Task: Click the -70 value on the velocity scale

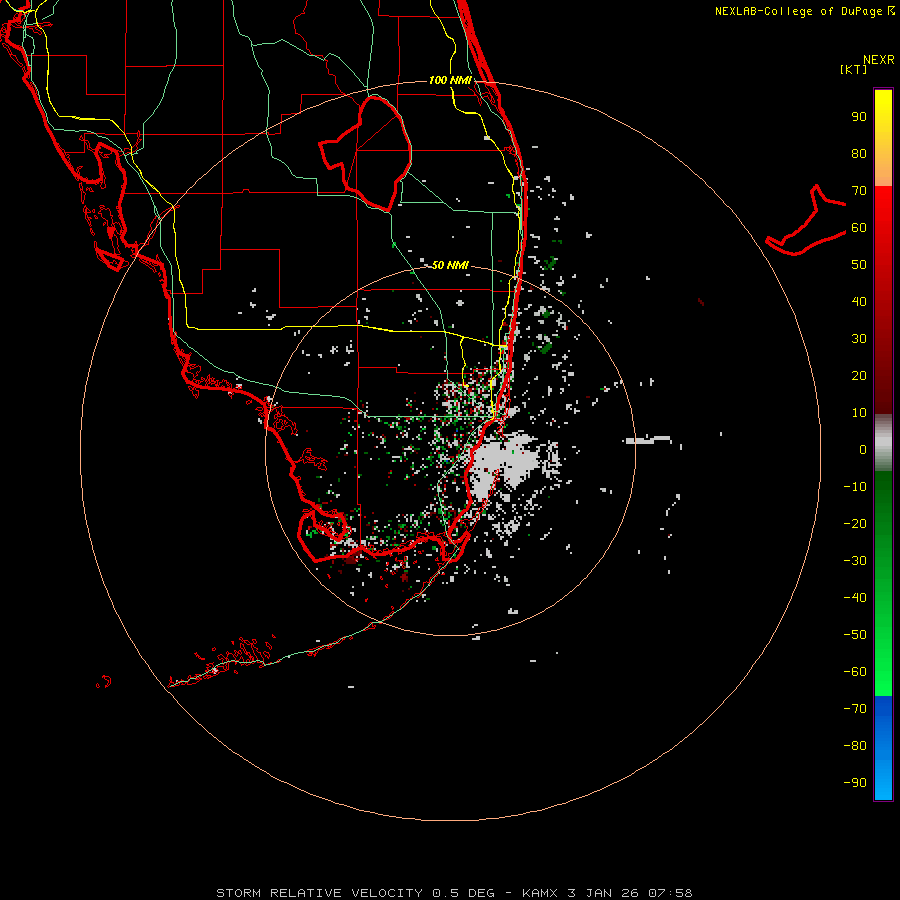Action: (x=855, y=709)
